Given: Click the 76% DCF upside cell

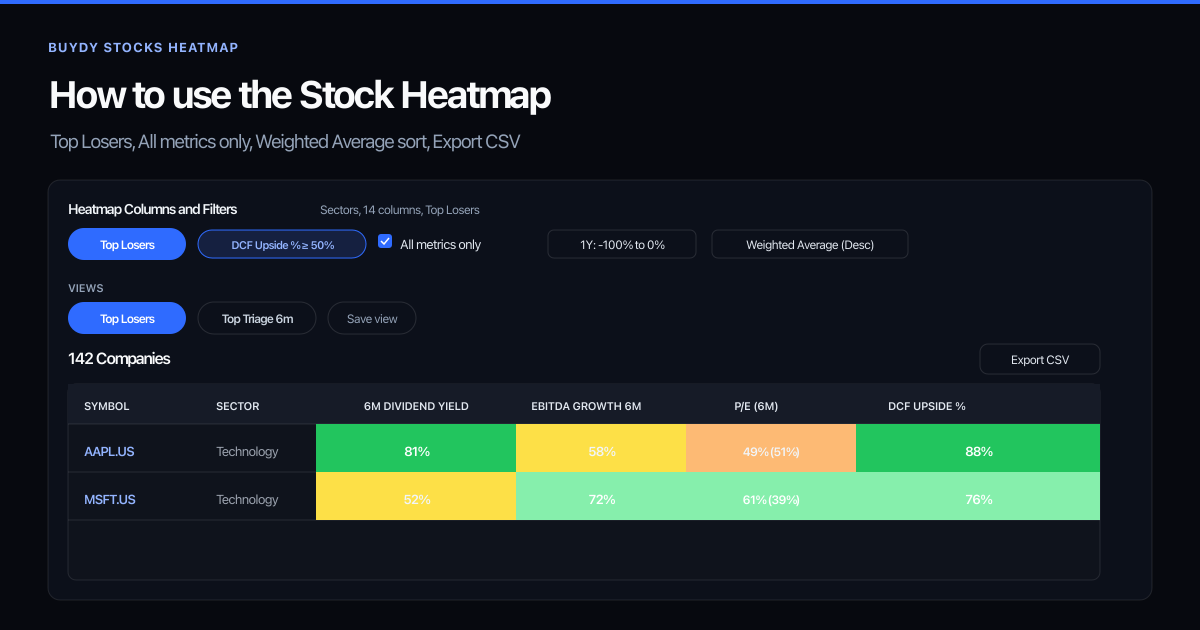Looking at the screenshot, I should (x=978, y=496).
